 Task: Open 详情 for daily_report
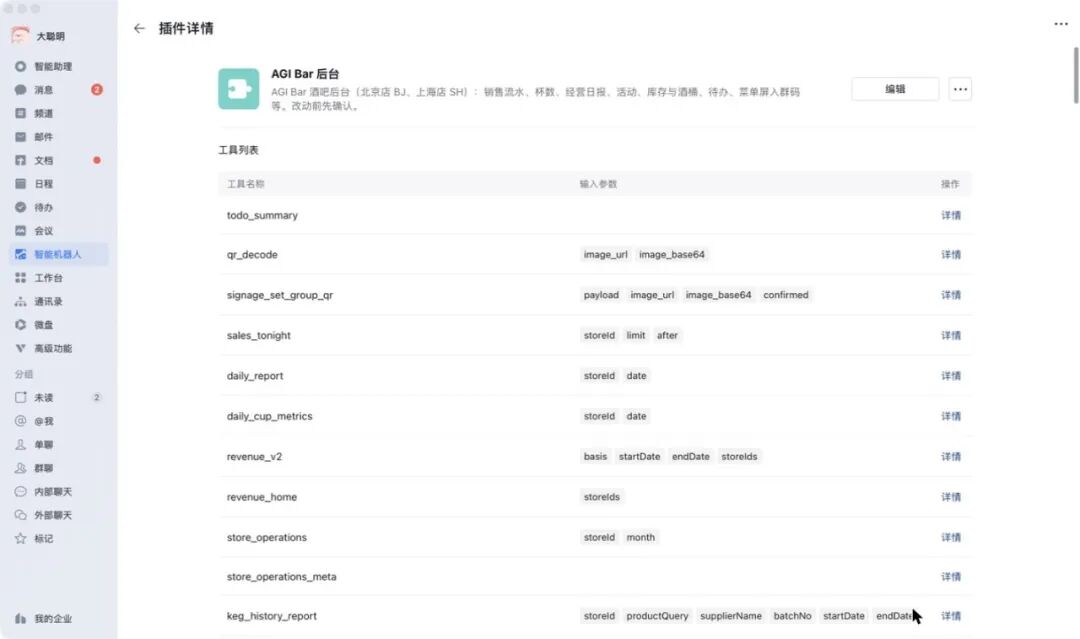951,376
